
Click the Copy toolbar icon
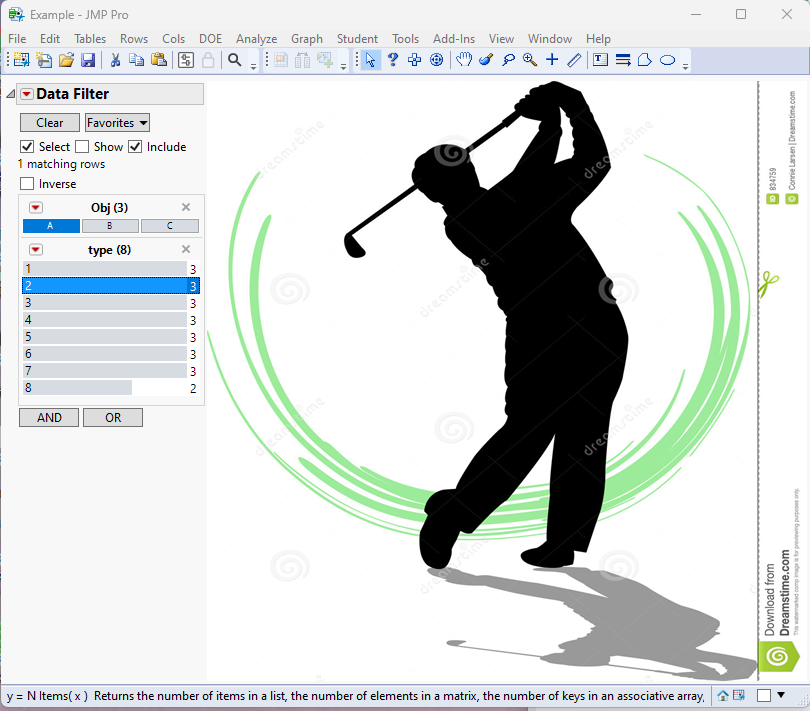[x=136, y=60]
